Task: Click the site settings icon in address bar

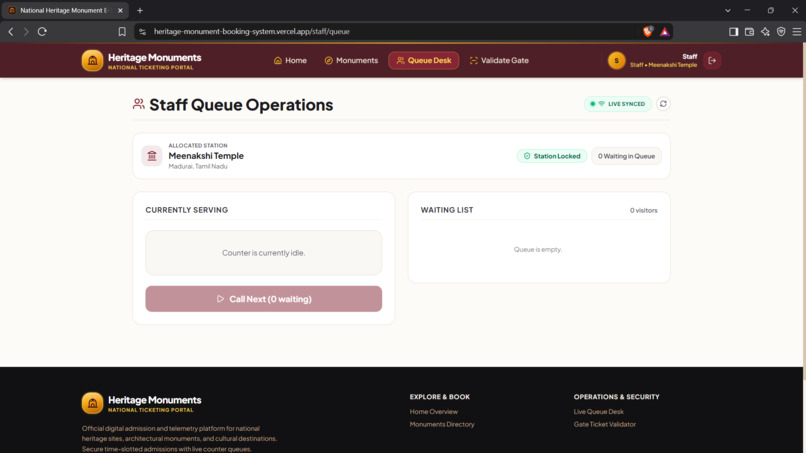Action: point(142,31)
